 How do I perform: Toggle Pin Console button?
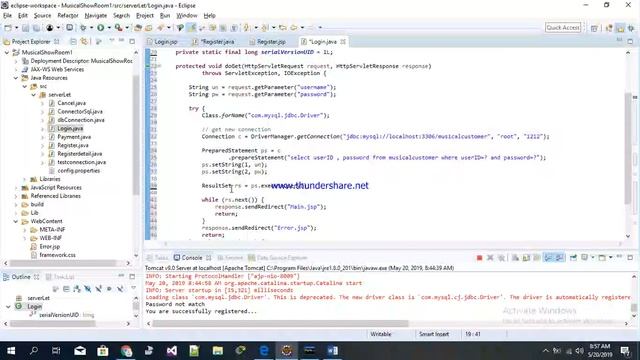click(x=573, y=258)
